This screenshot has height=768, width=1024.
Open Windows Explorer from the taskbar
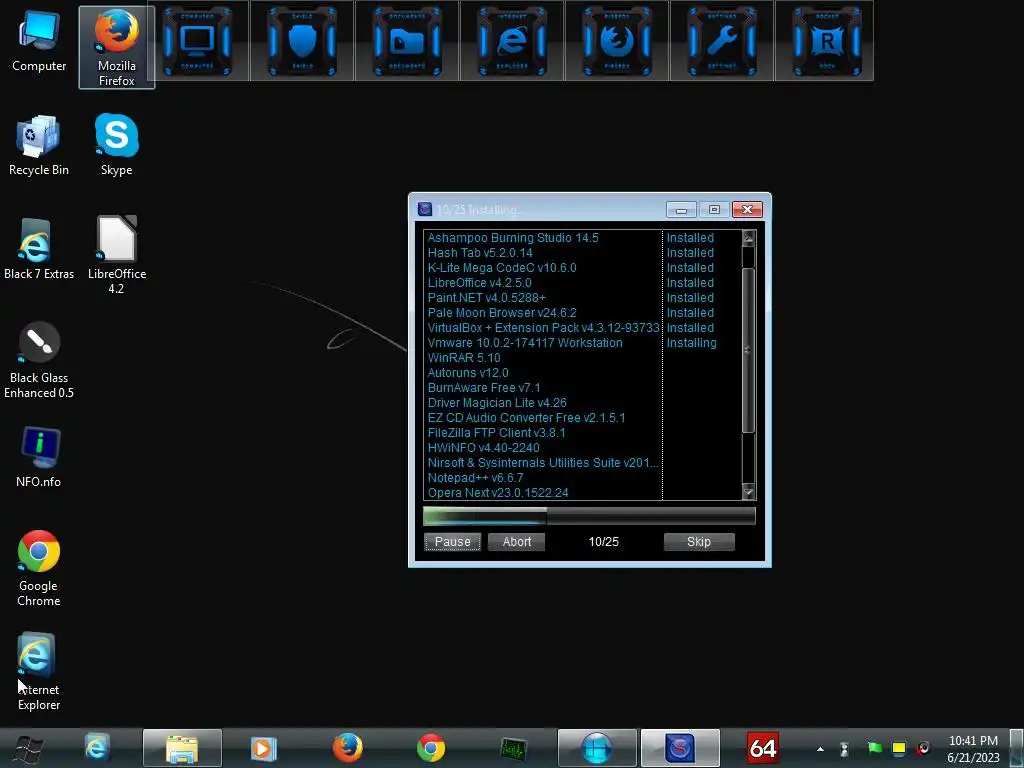pos(182,748)
